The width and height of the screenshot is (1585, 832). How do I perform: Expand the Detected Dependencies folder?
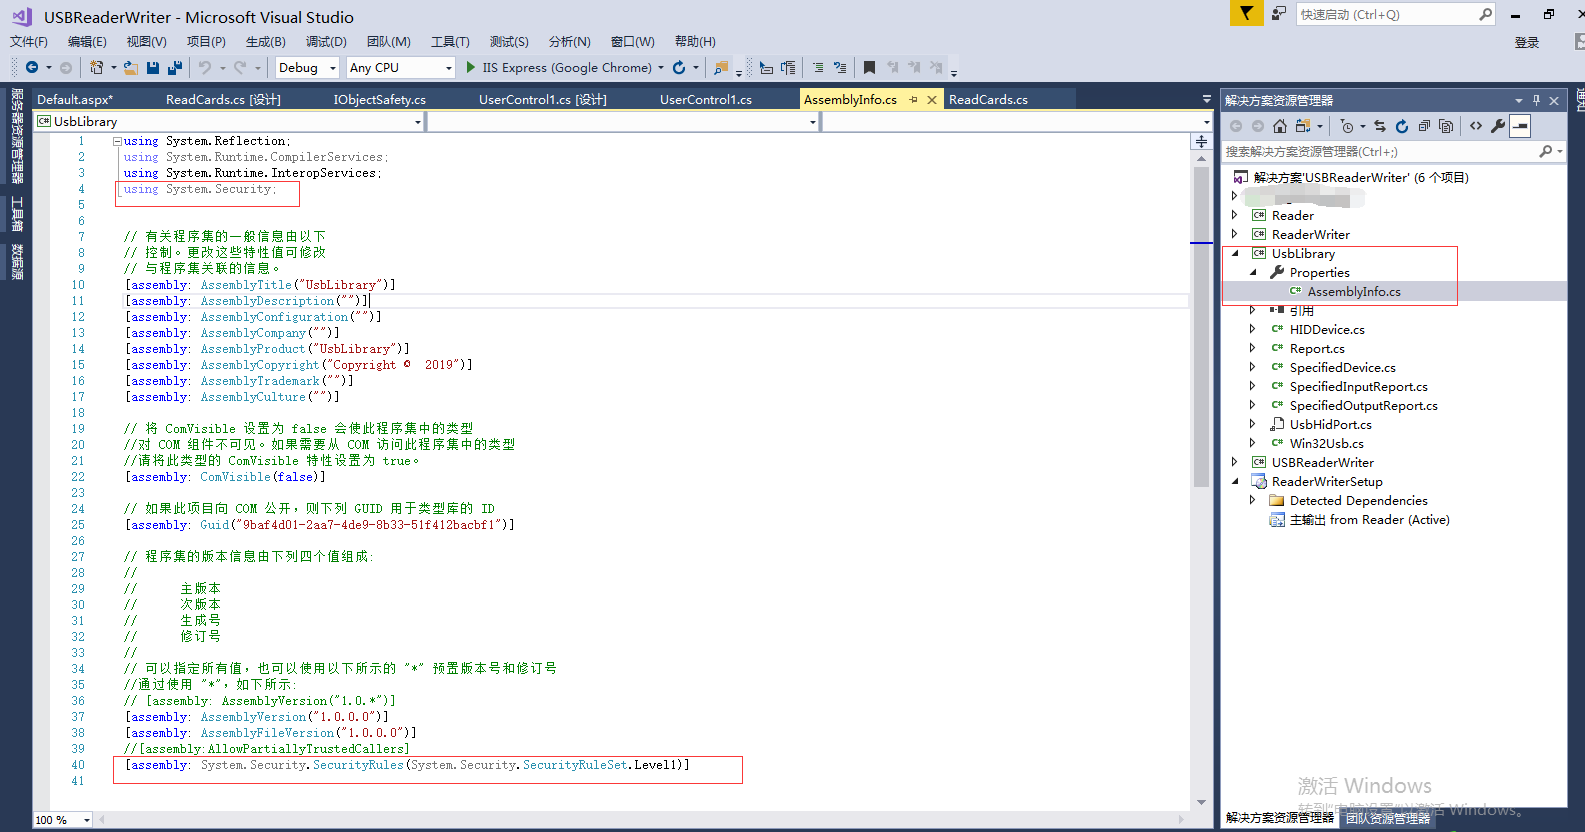coord(1253,500)
